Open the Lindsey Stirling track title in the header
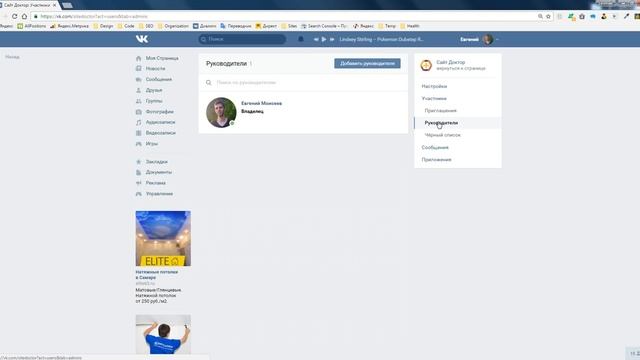The width and height of the screenshot is (640, 360). (381, 39)
